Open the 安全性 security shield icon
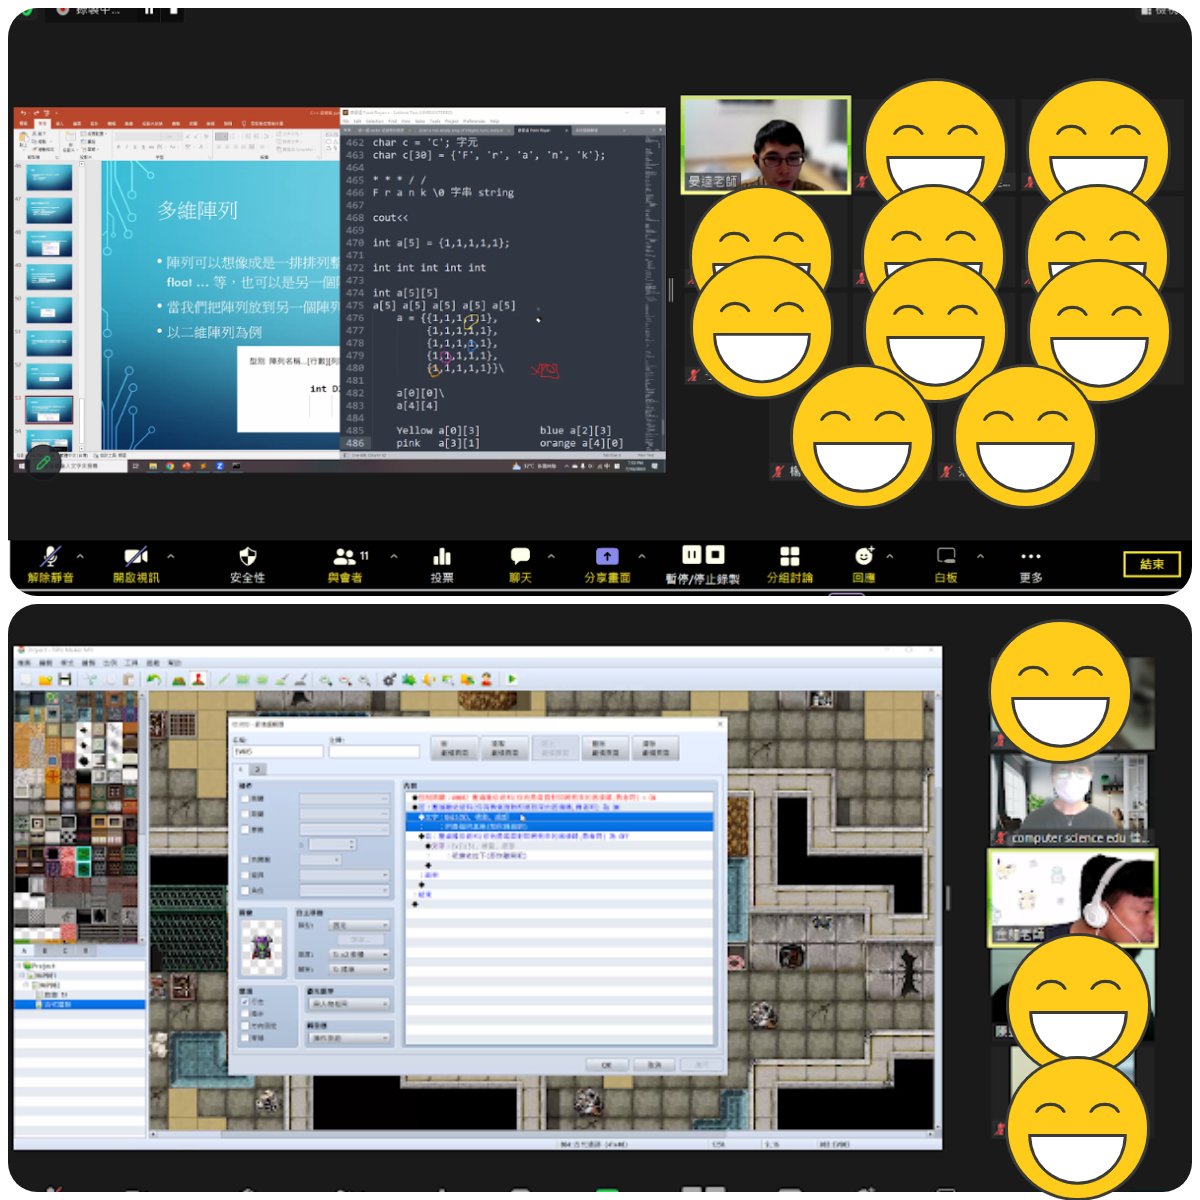This screenshot has height=1200, width=1200. (x=248, y=557)
